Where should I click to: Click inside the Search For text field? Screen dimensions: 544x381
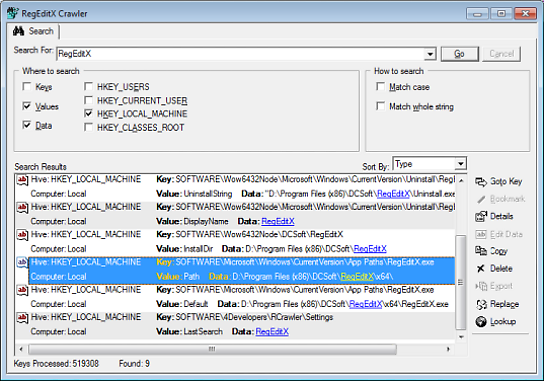240,54
